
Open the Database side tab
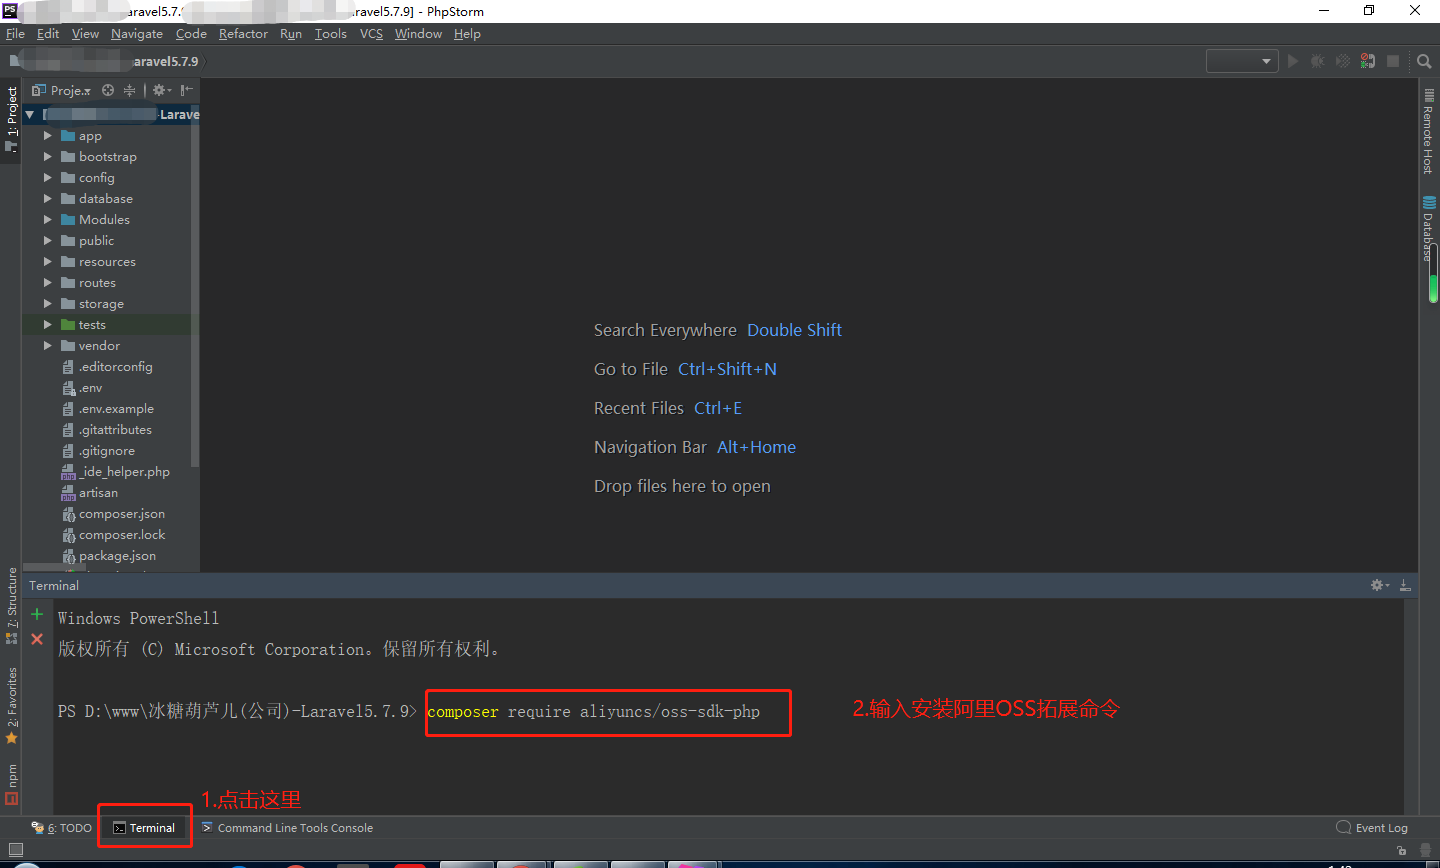pos(1429,229)
